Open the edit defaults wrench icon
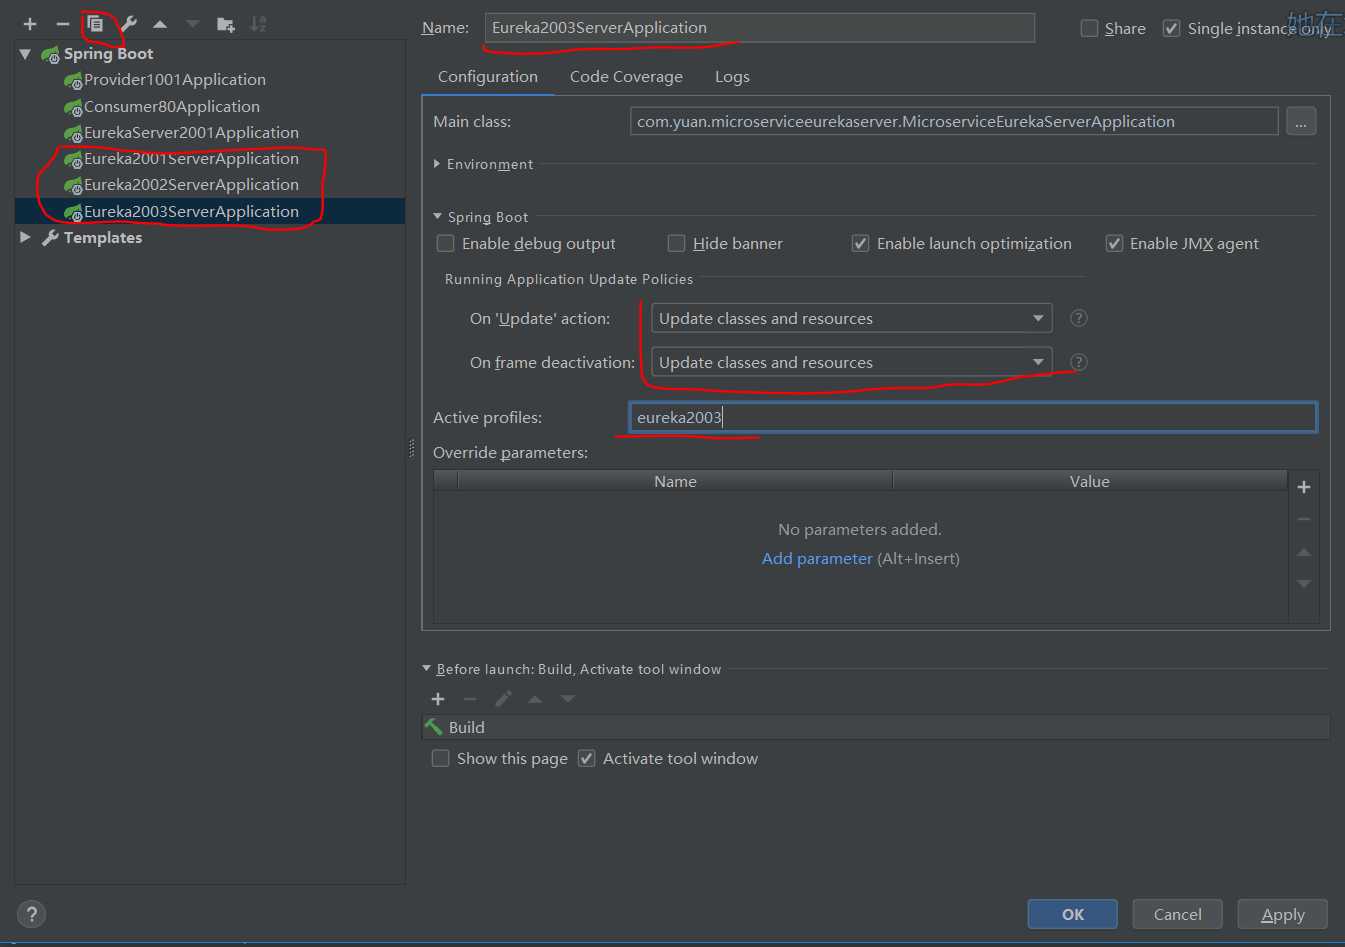Viewport: 1345px width, 947px height. click(x=129, y=24)
